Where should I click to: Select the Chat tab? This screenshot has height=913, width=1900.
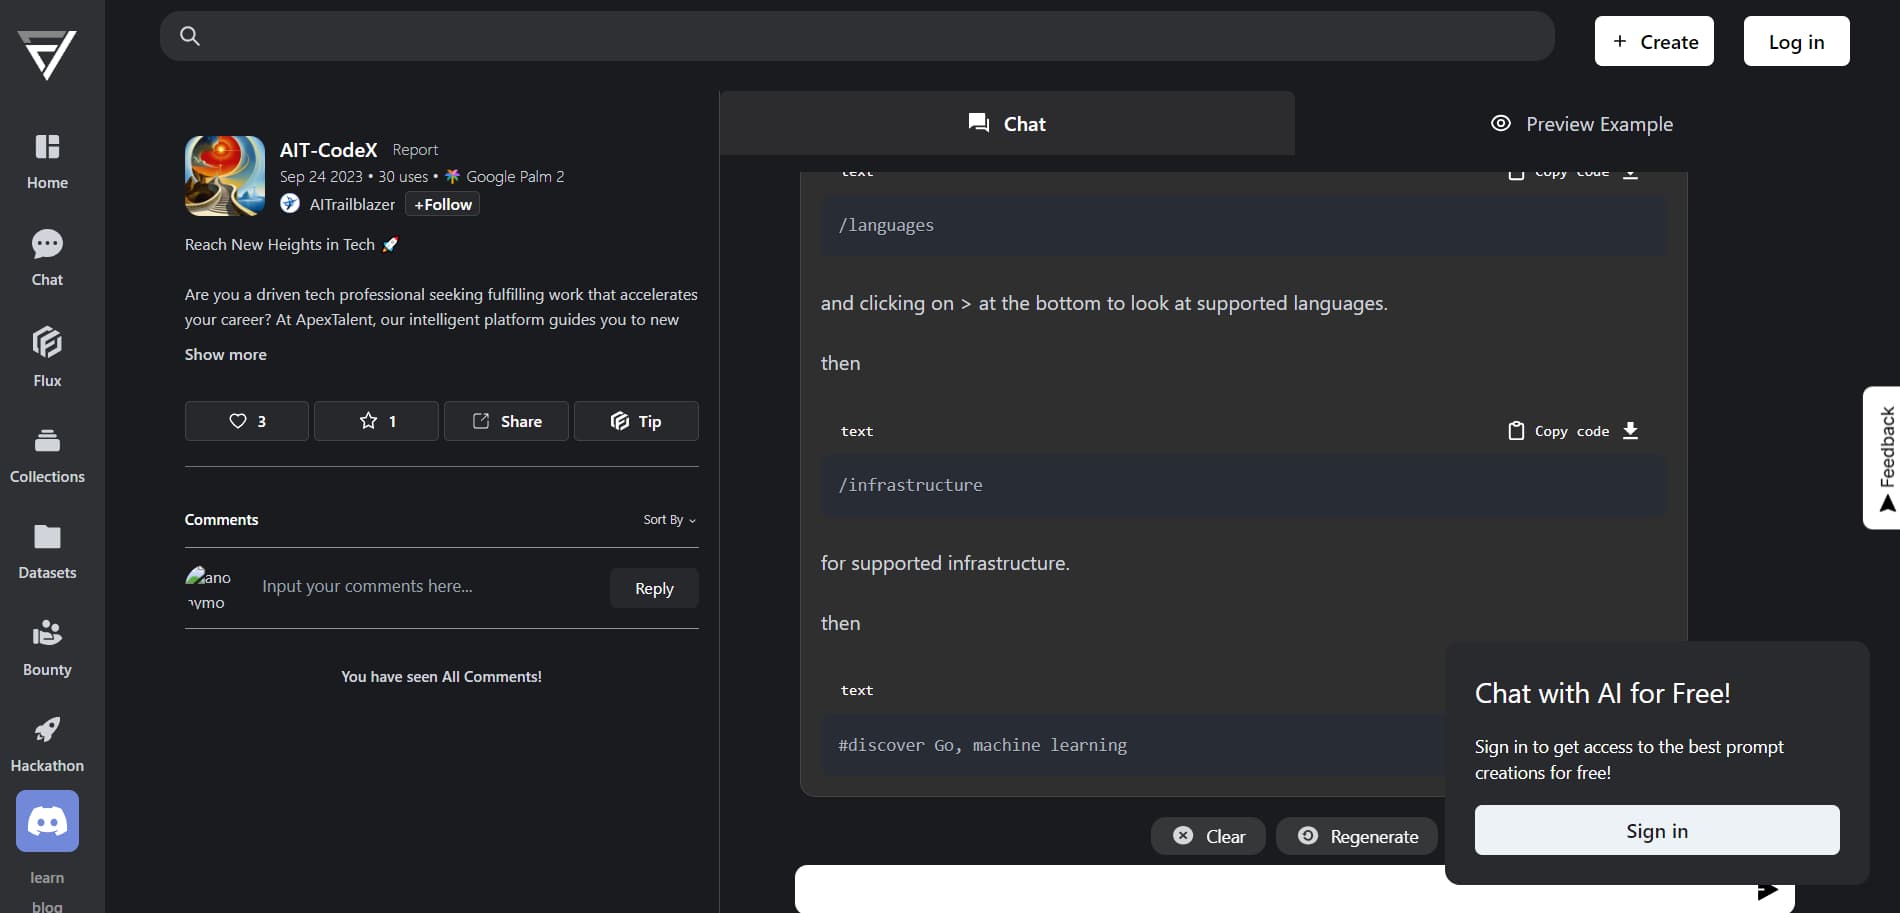tap(1006, 124)
